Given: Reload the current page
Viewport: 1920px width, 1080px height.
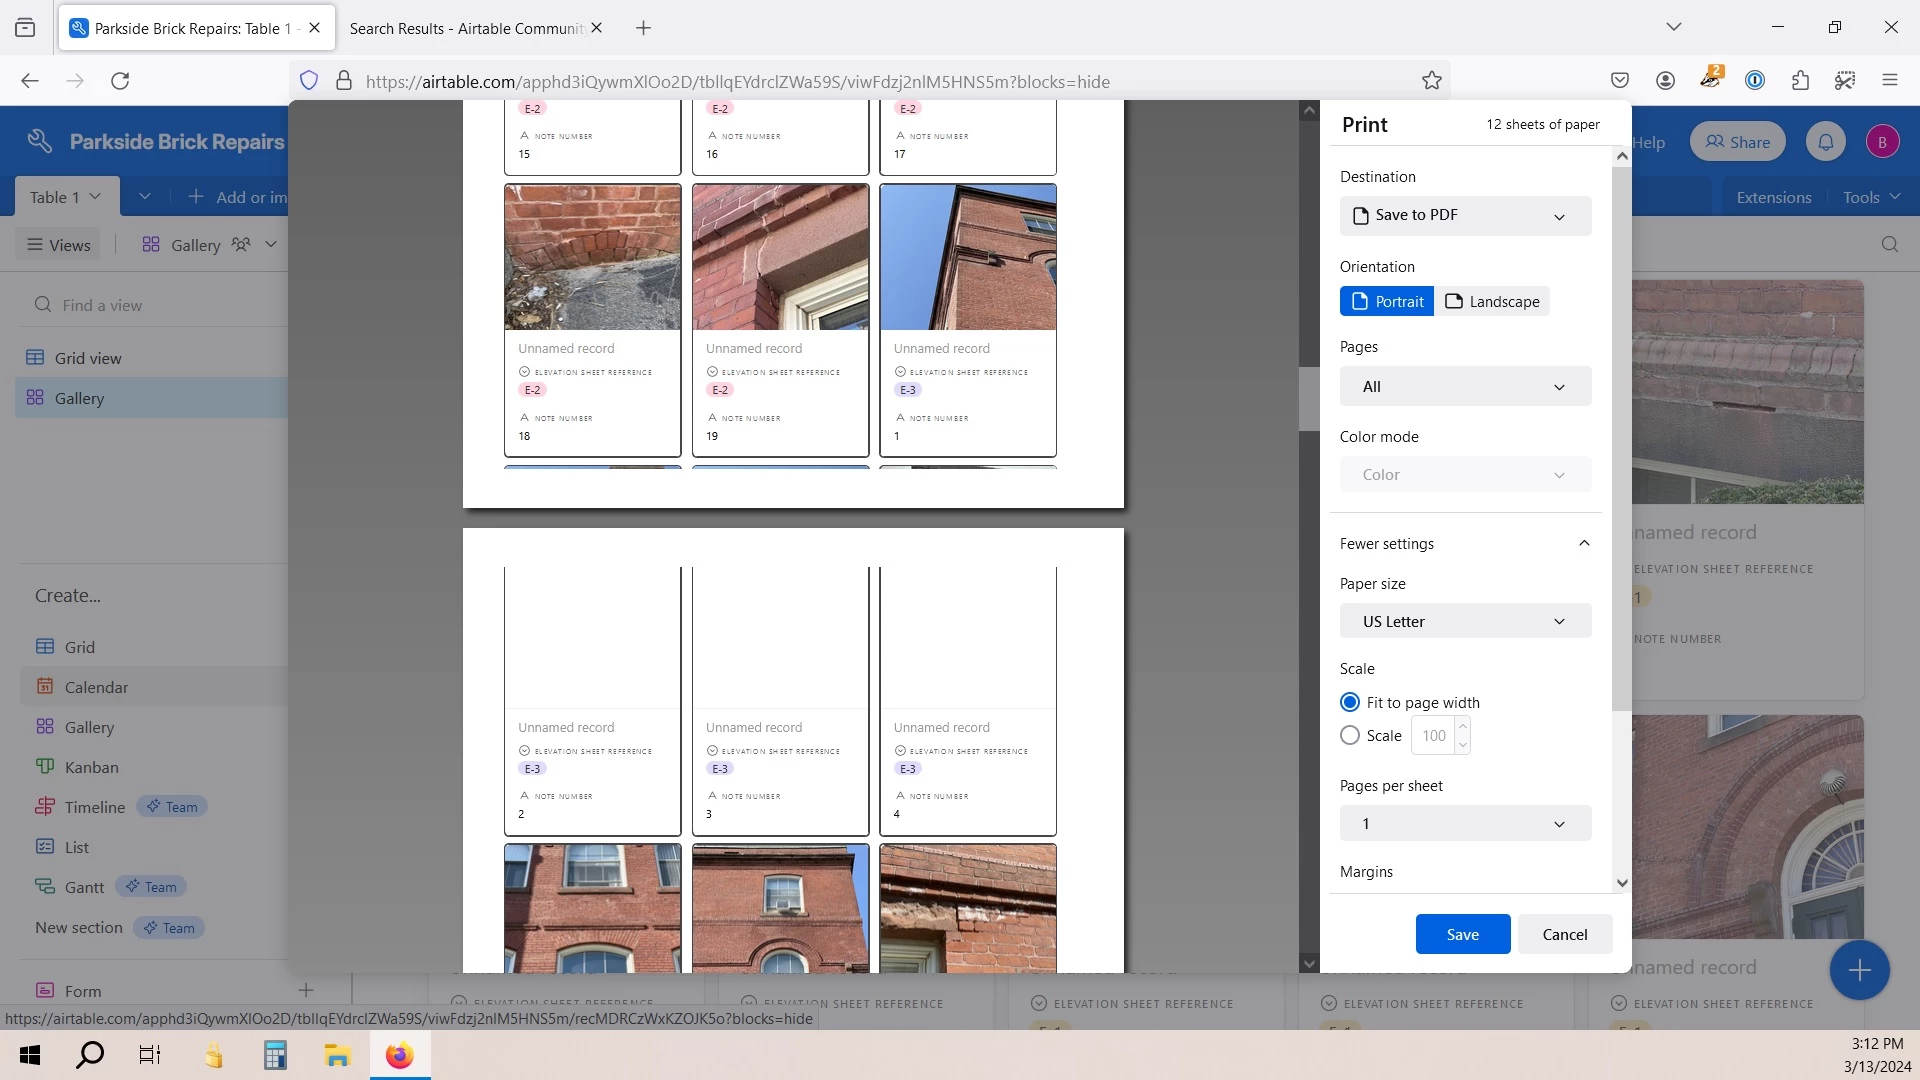Looking at the screenshot, I should click(120, 81).
